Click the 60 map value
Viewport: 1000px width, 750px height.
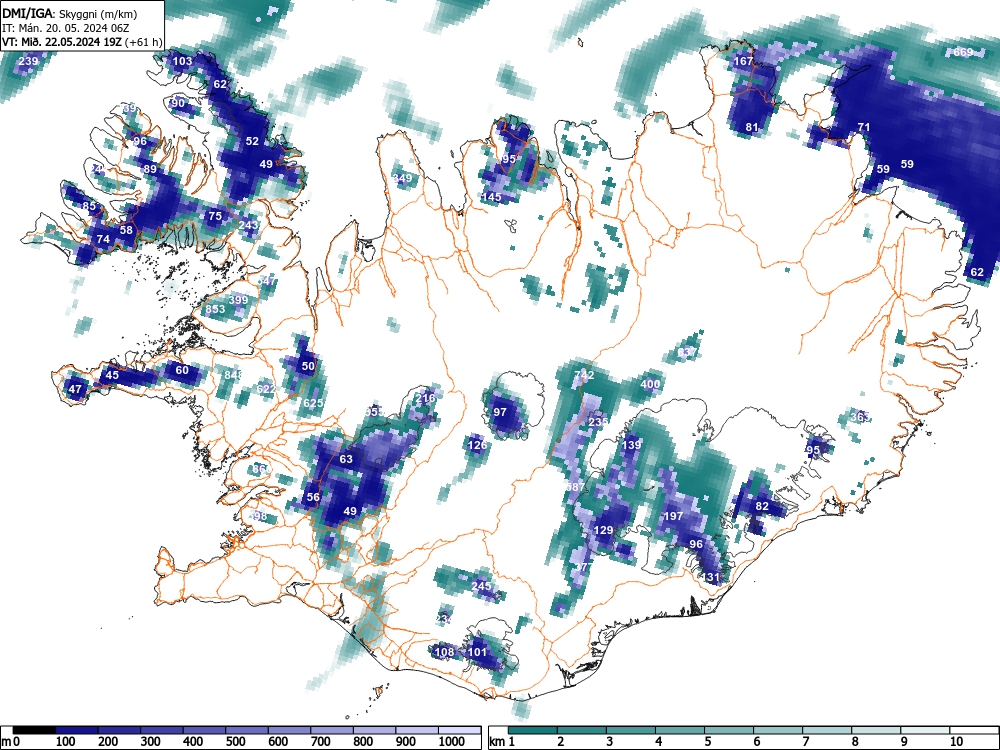click(x=182, y=371)
